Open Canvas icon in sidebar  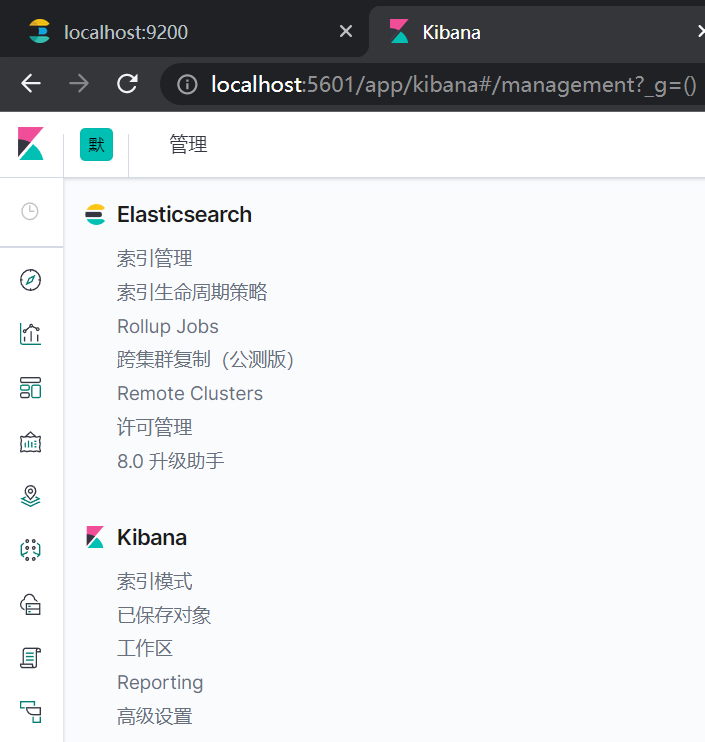click(30, 442)
